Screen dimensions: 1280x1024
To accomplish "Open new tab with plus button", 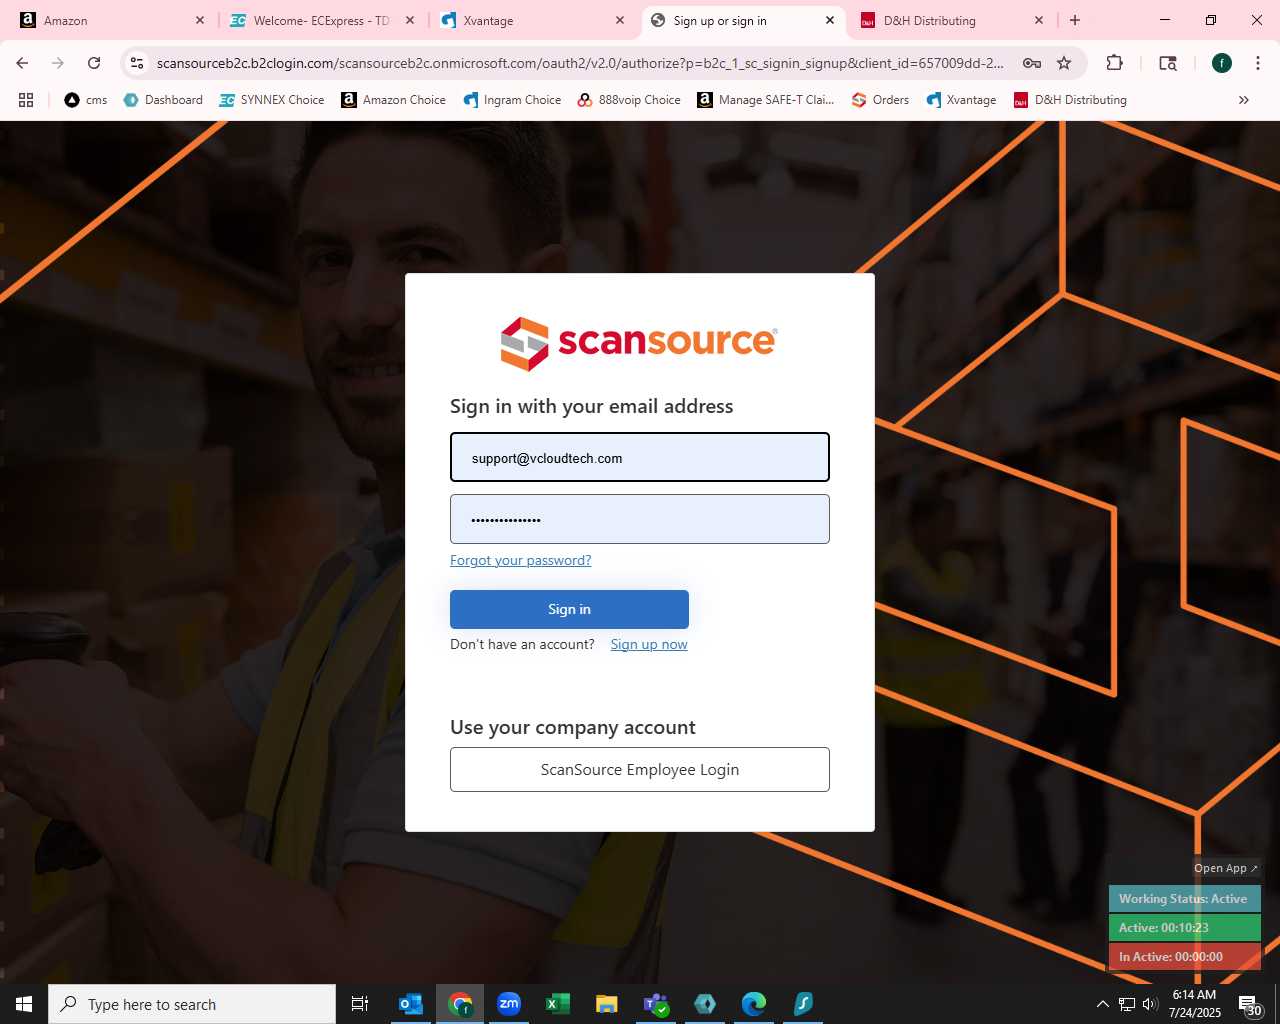I will point(1075,20).
